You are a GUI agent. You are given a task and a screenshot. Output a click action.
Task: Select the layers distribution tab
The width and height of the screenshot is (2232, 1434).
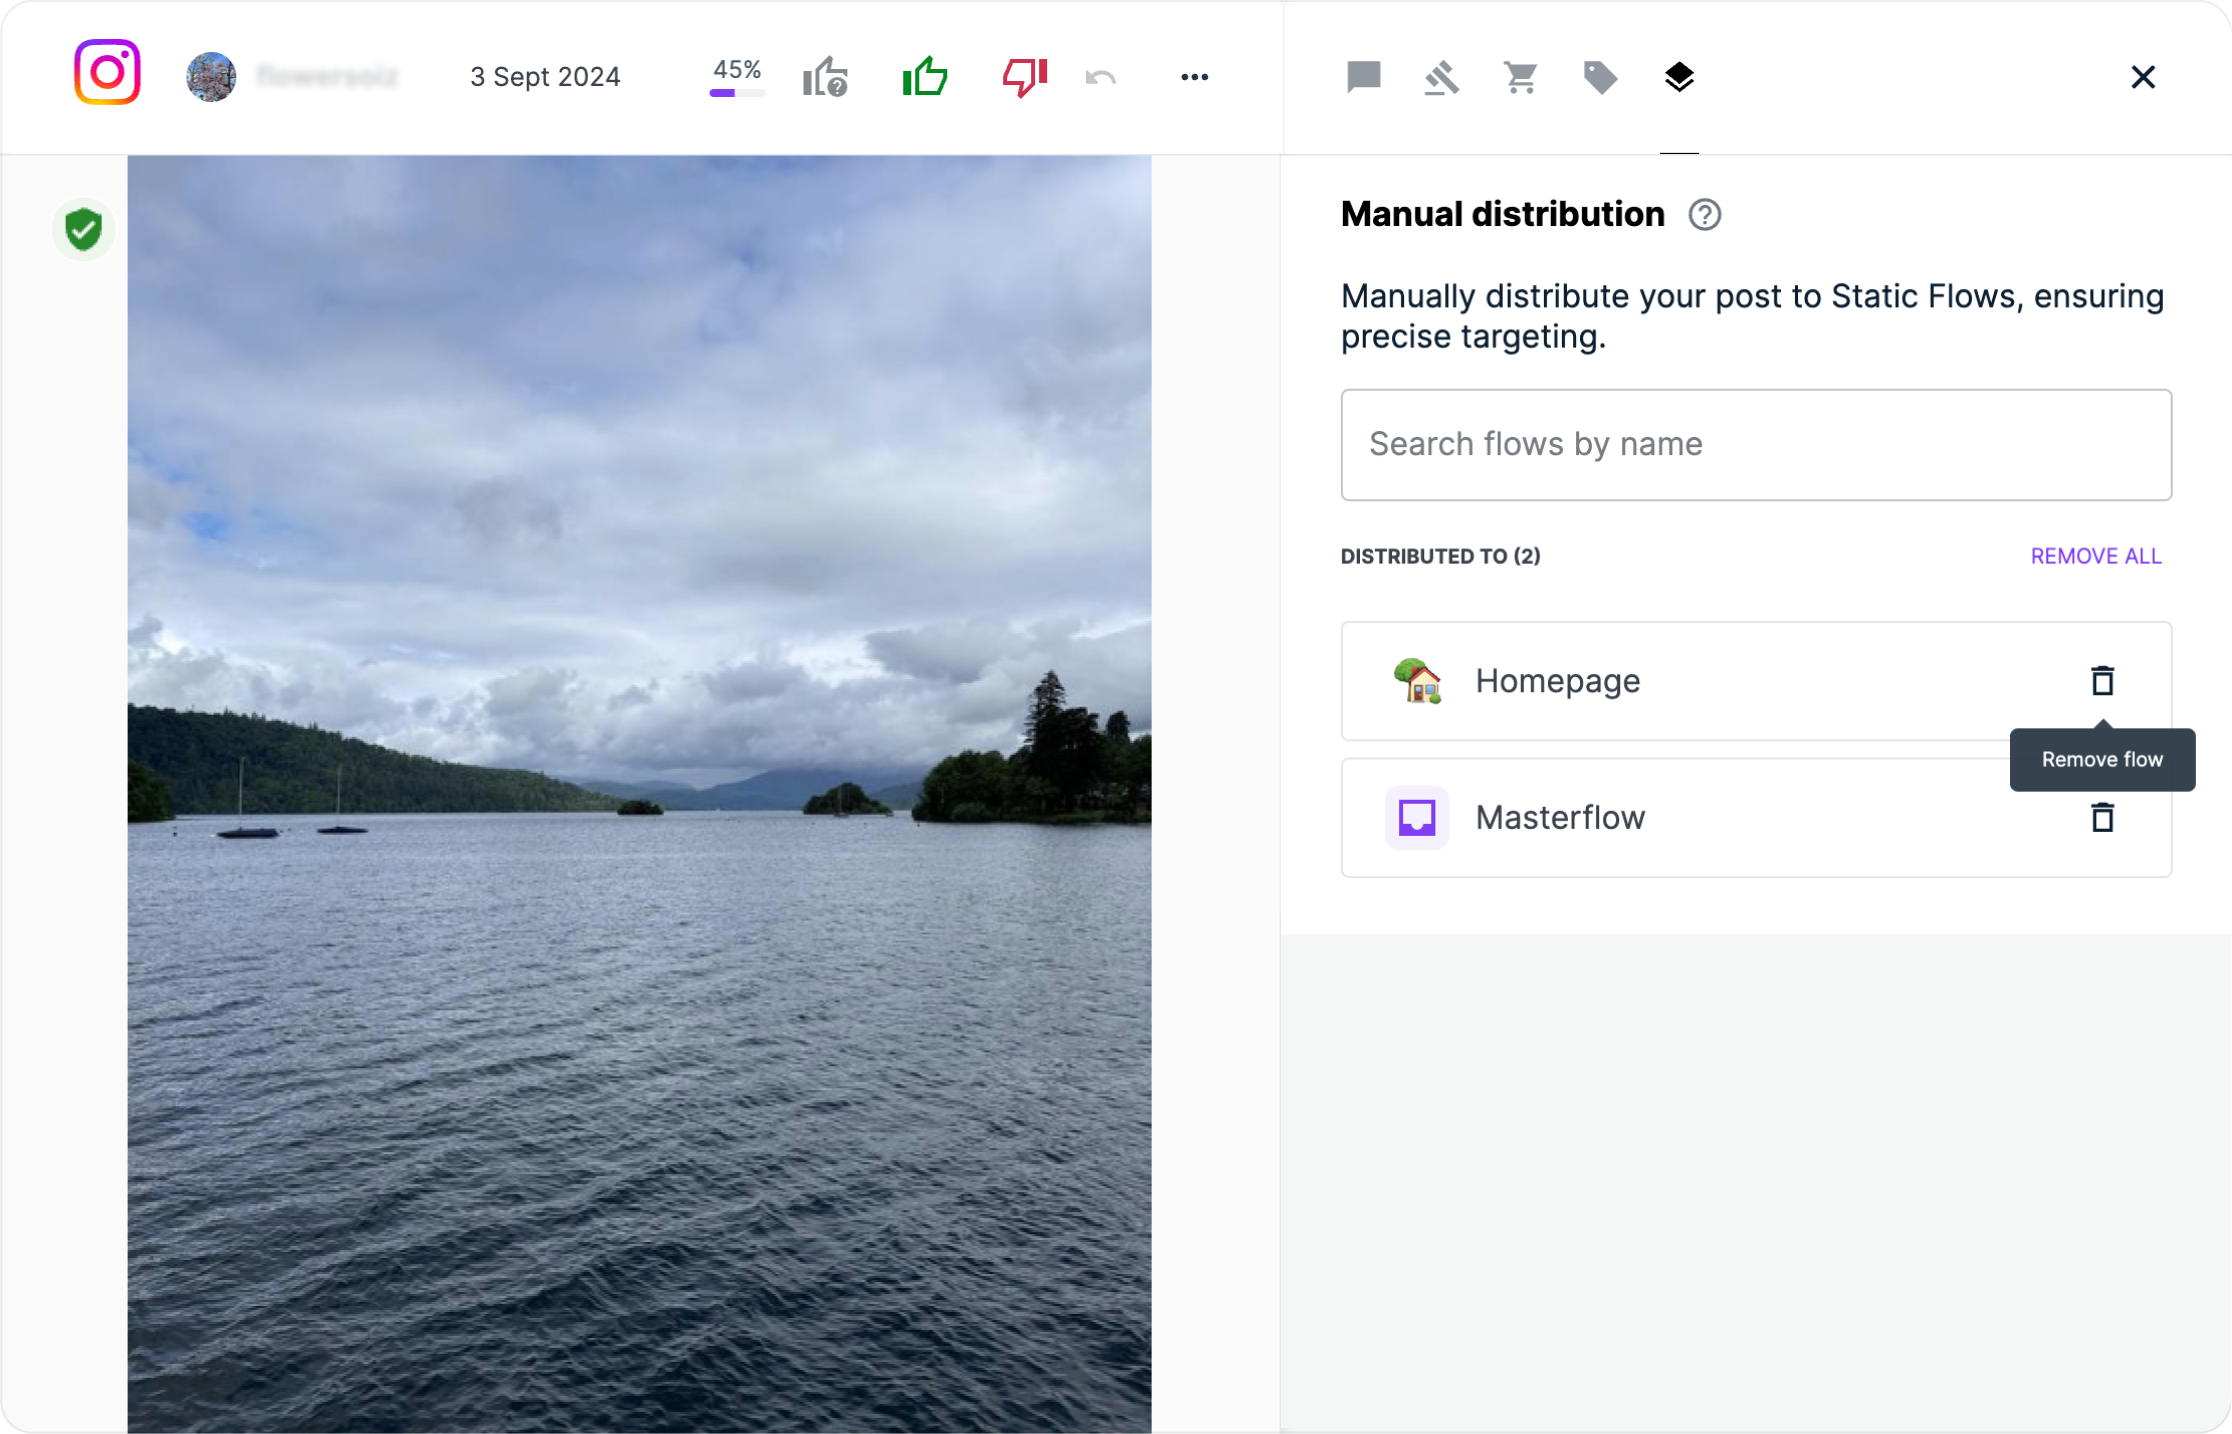(x=1679, y=77)
